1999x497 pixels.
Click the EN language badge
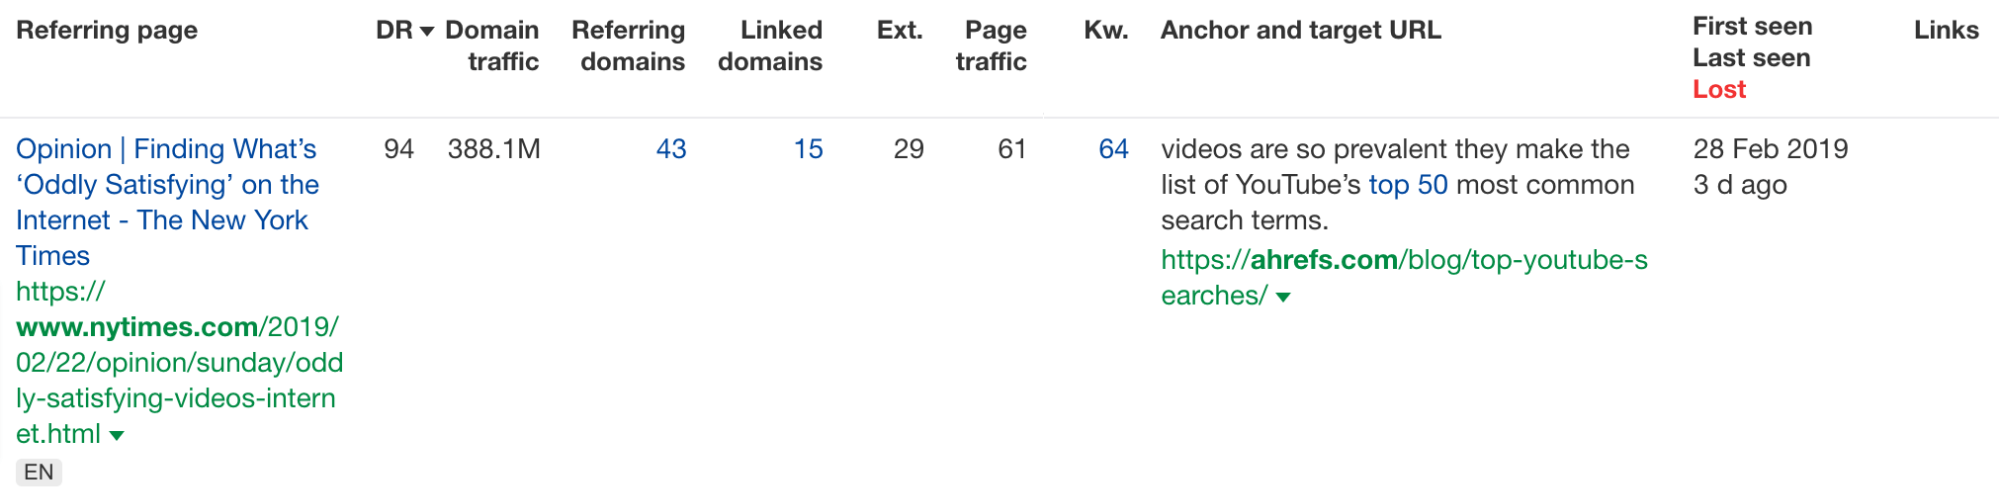[39, 472]
